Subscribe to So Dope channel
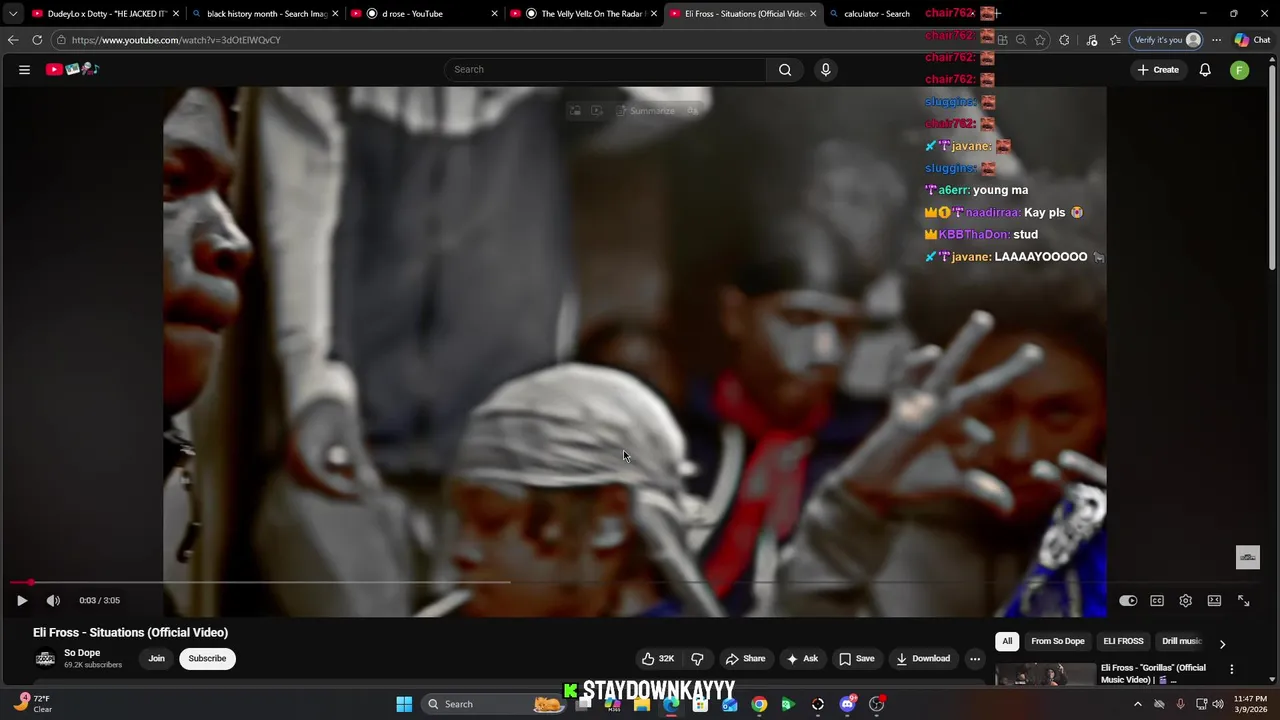The image size is (1280, 720). pos(207,658)
